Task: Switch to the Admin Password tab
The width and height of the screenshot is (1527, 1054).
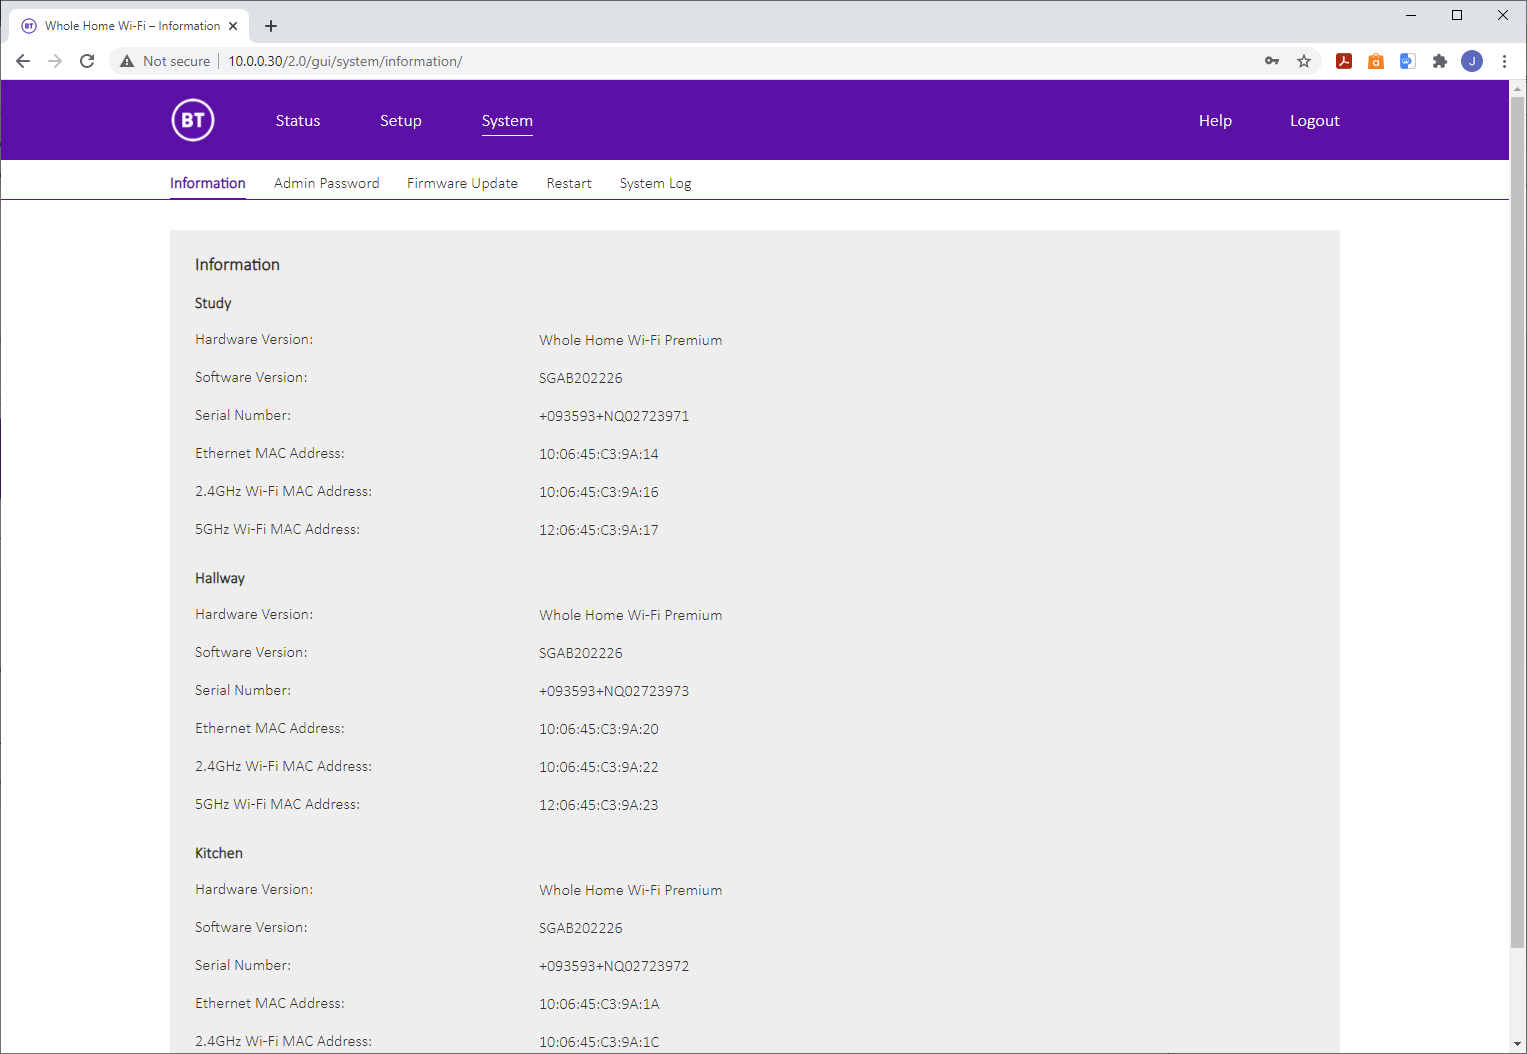Action: click(x=327, y=184)
